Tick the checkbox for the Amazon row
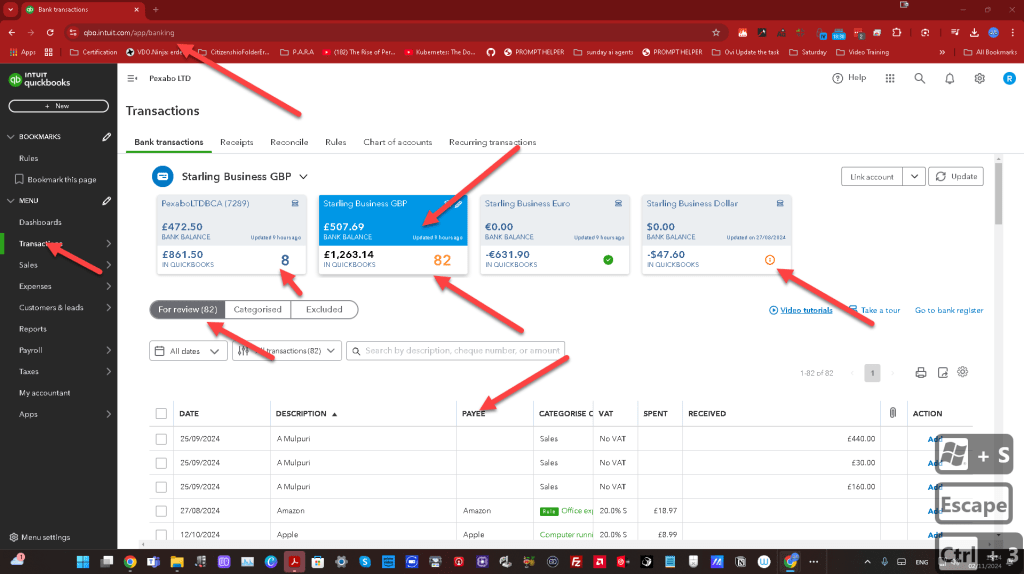This screenshot has height=574, width=1024. tap(161, 511)
